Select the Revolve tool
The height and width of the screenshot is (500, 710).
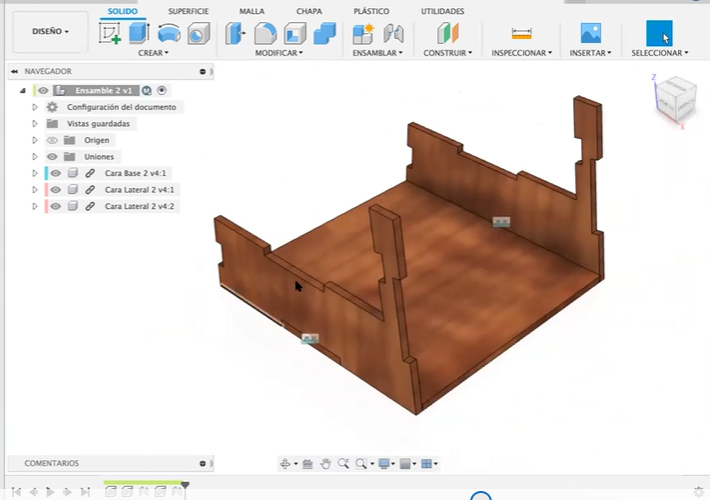point(169,33)
